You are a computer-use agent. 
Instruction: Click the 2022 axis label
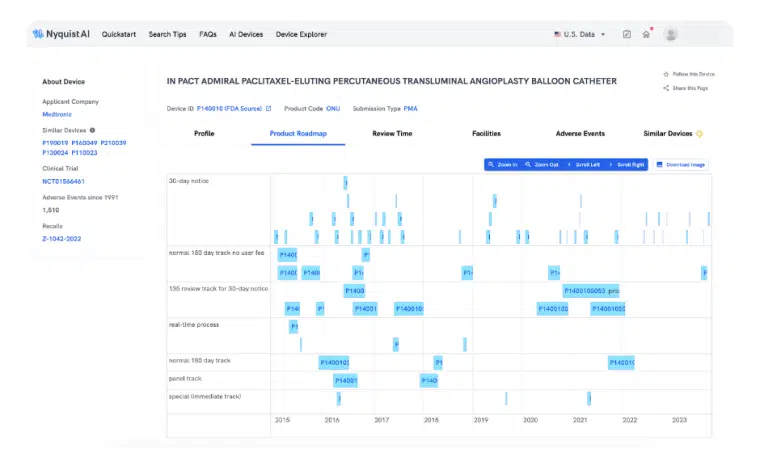pos(630,420)
